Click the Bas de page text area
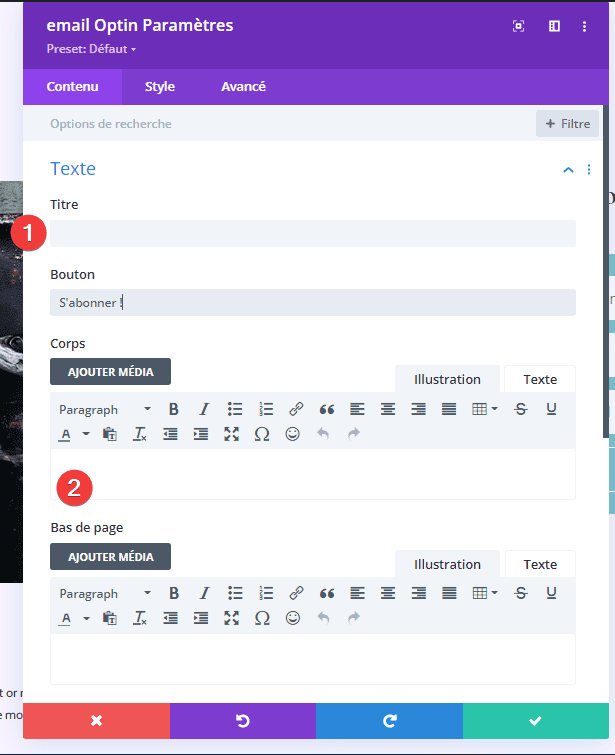615x755 pixels. [313, 659]
